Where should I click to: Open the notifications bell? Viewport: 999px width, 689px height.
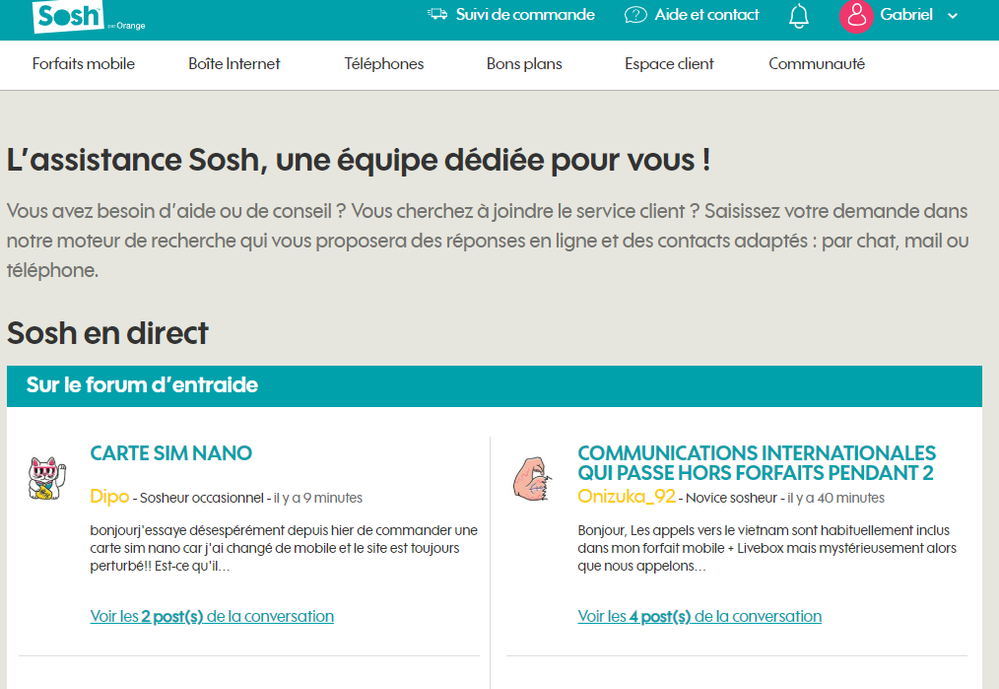coord(798,16)
